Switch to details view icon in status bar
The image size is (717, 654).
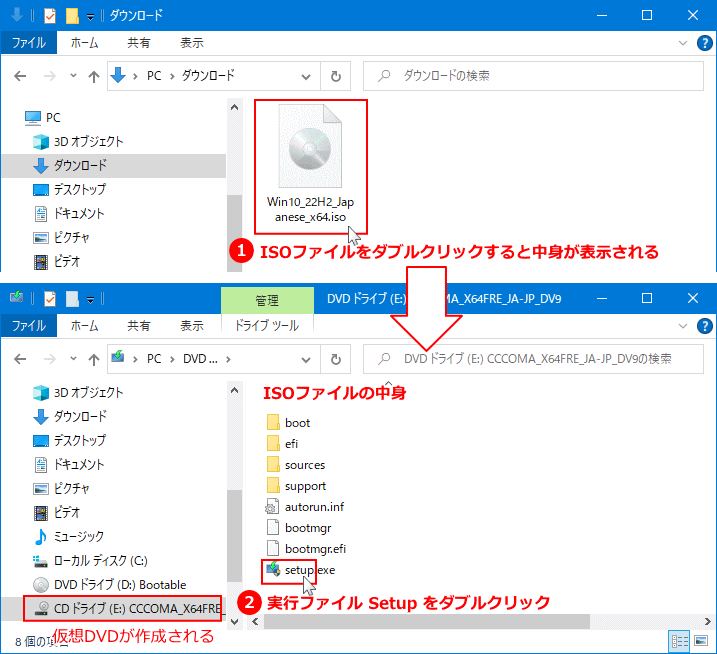tap(680, 641)
